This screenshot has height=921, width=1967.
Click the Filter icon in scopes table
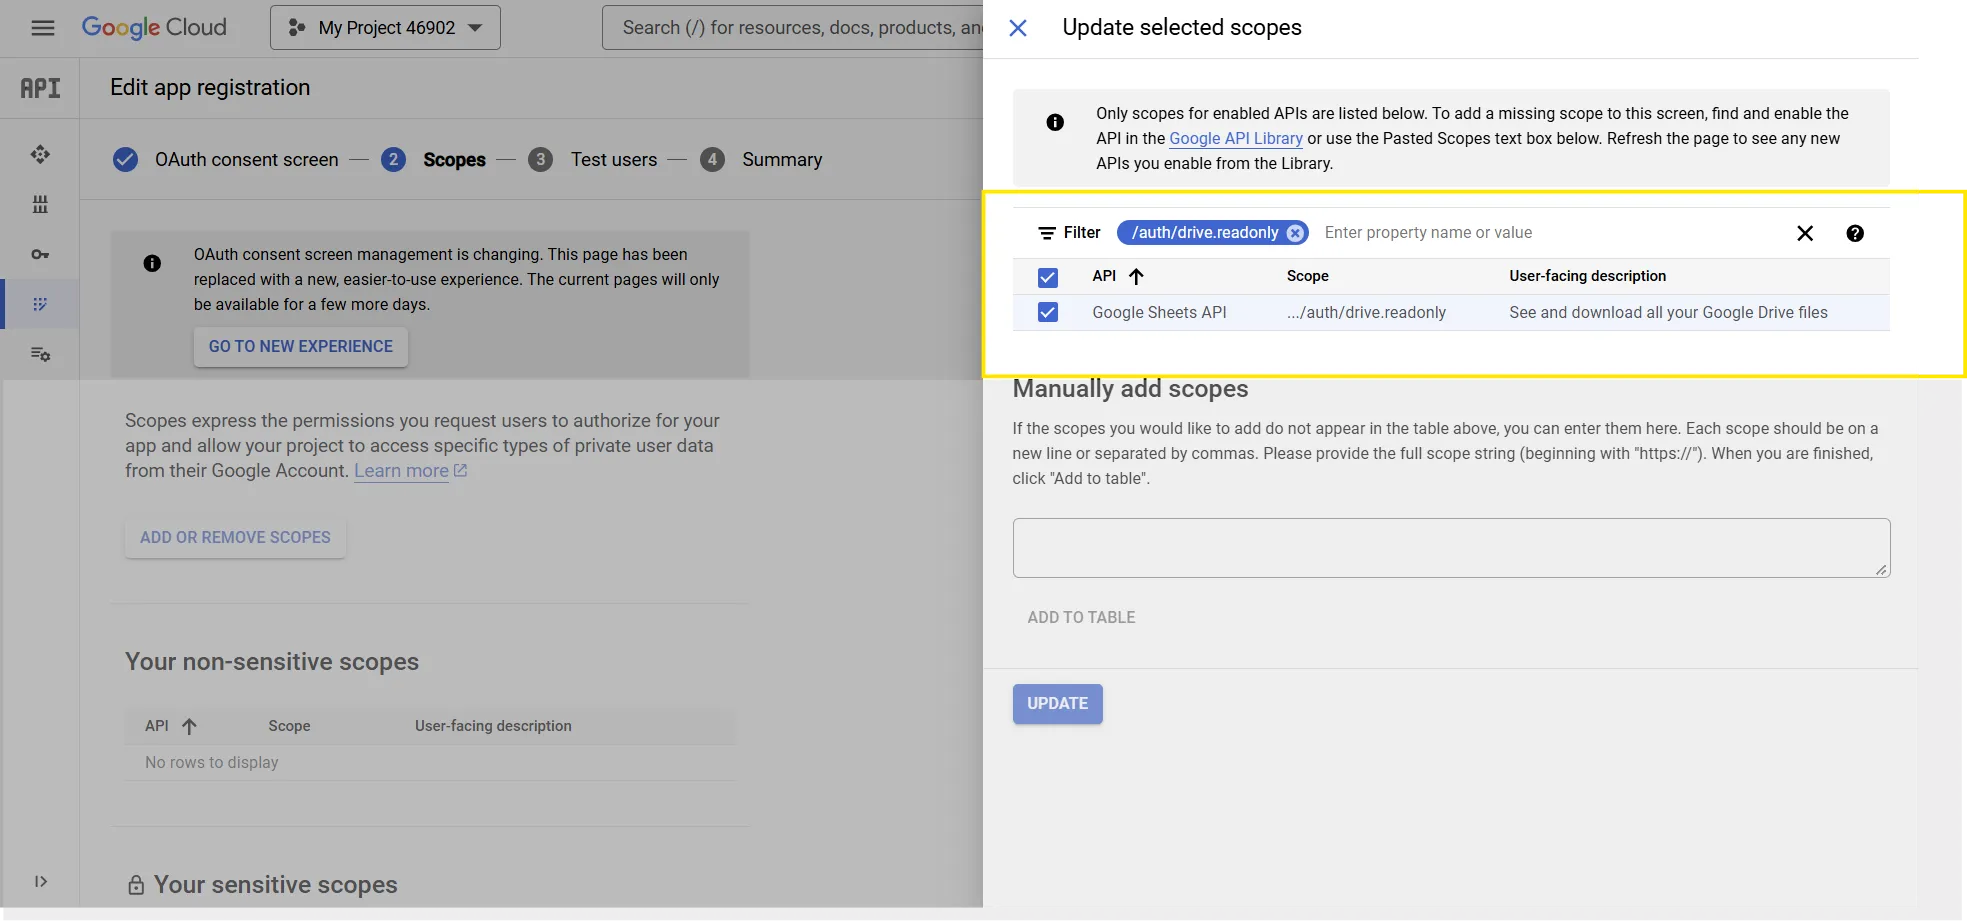(x=1047, y=233)
